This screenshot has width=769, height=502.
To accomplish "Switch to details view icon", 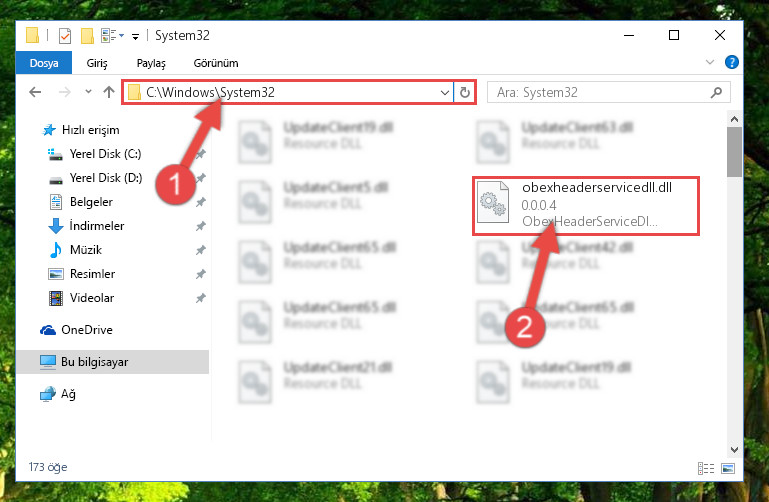I will pyautogui.click(x=706, y=468).
